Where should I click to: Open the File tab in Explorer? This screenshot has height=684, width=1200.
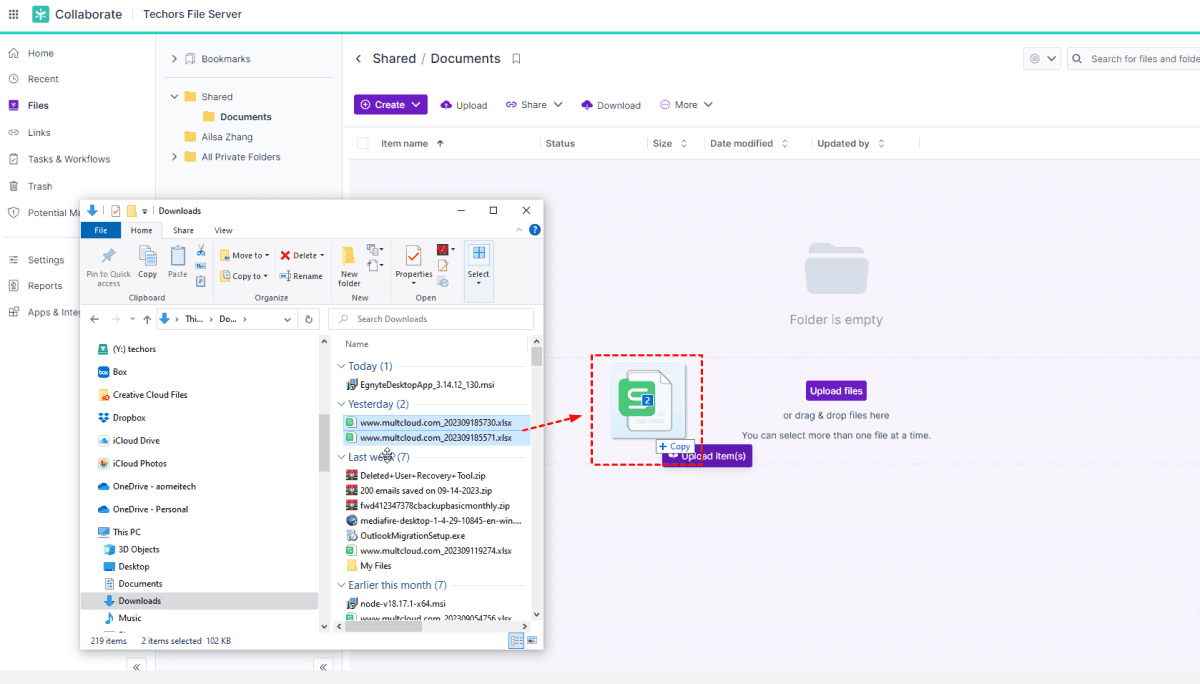101,231
